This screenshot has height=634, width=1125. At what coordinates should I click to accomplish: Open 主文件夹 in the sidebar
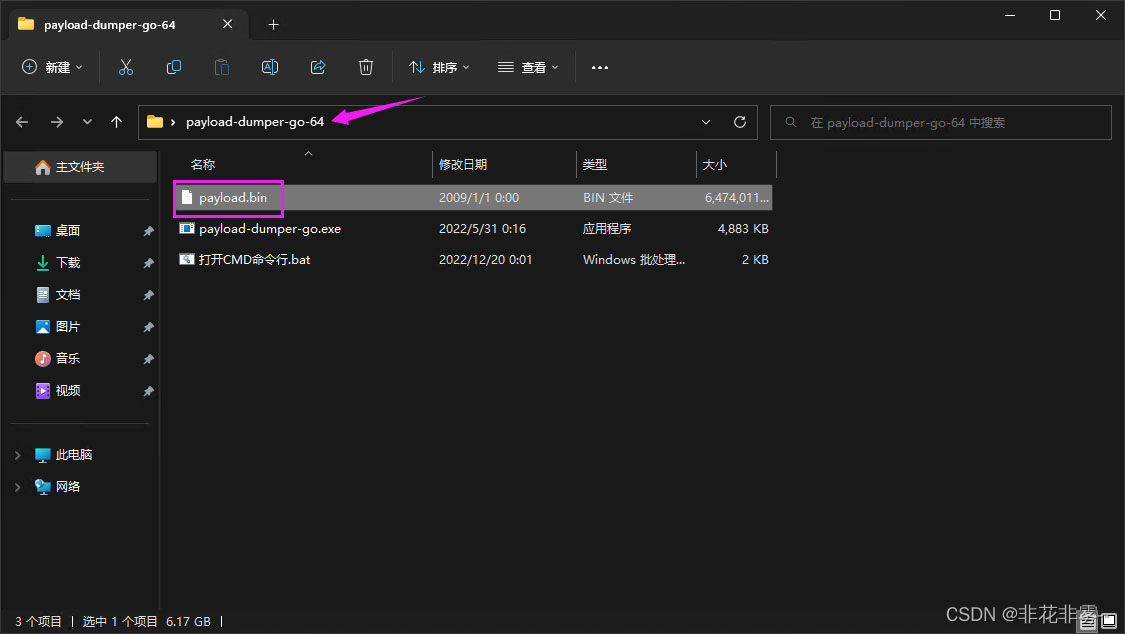click(x=80, y=167)
